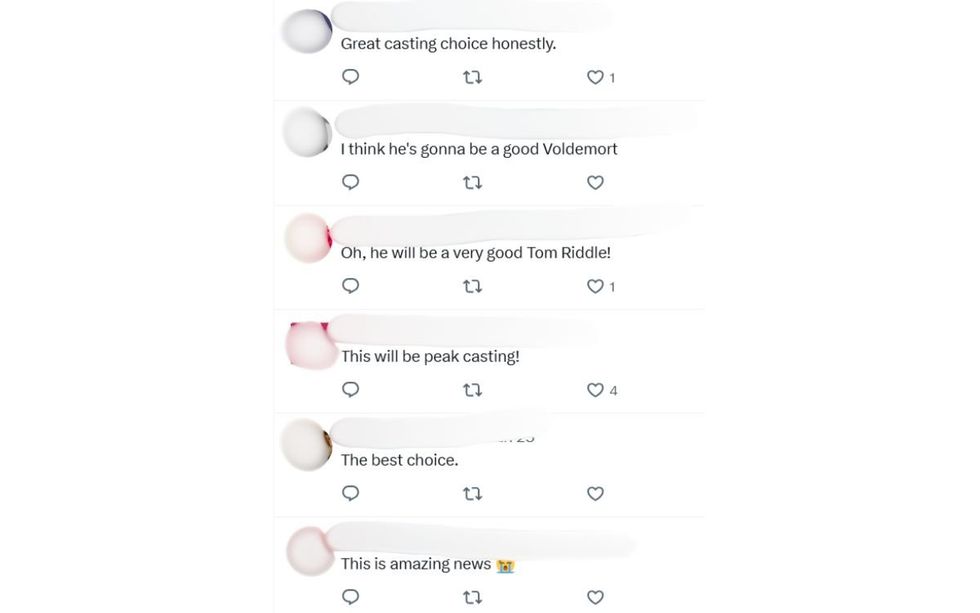The width and height of the screenshot is (980, 613).
Task: Toggle the heart on the Tom Riddle reply
Action: click(593, 286)
